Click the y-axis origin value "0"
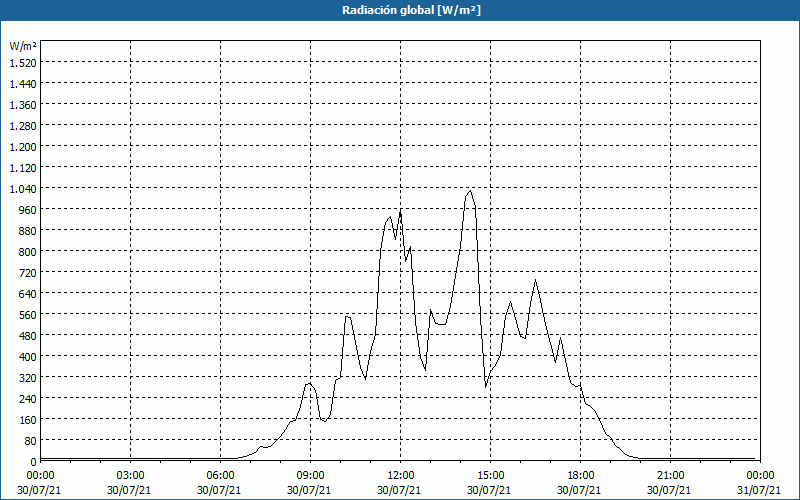This screenshot has width=800, height=500. (34, 462)
